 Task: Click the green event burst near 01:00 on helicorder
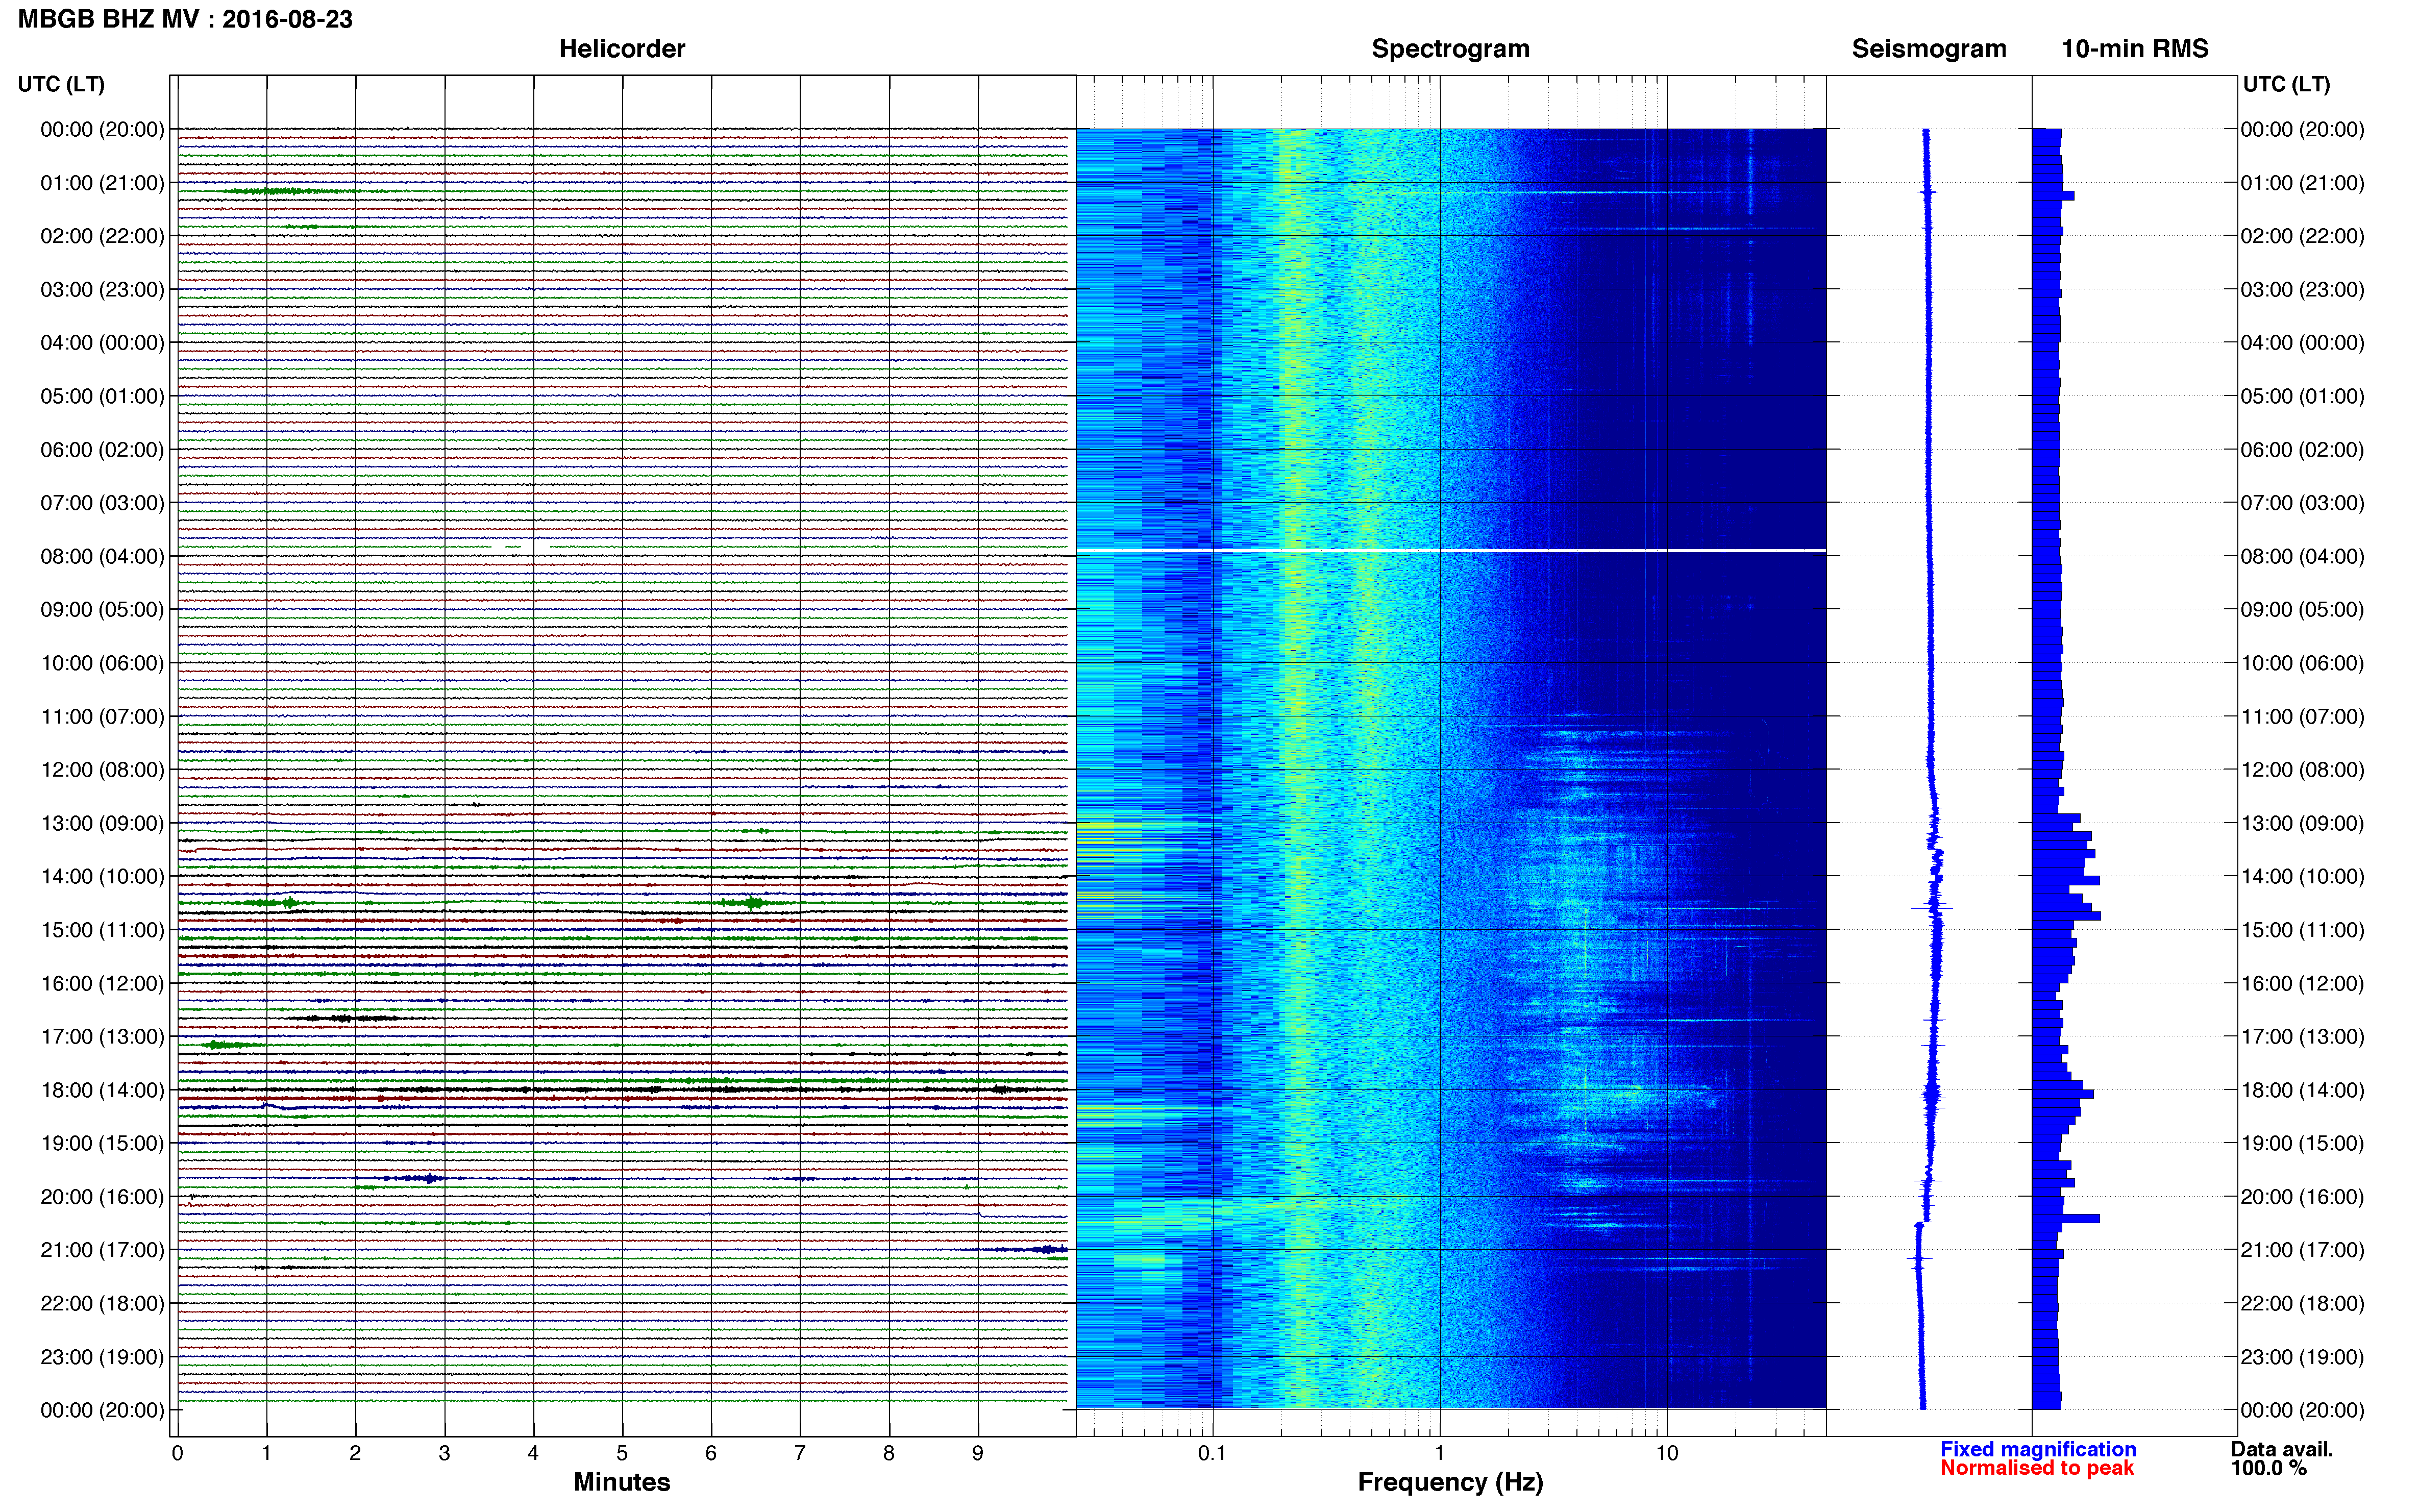pos(275,191)
